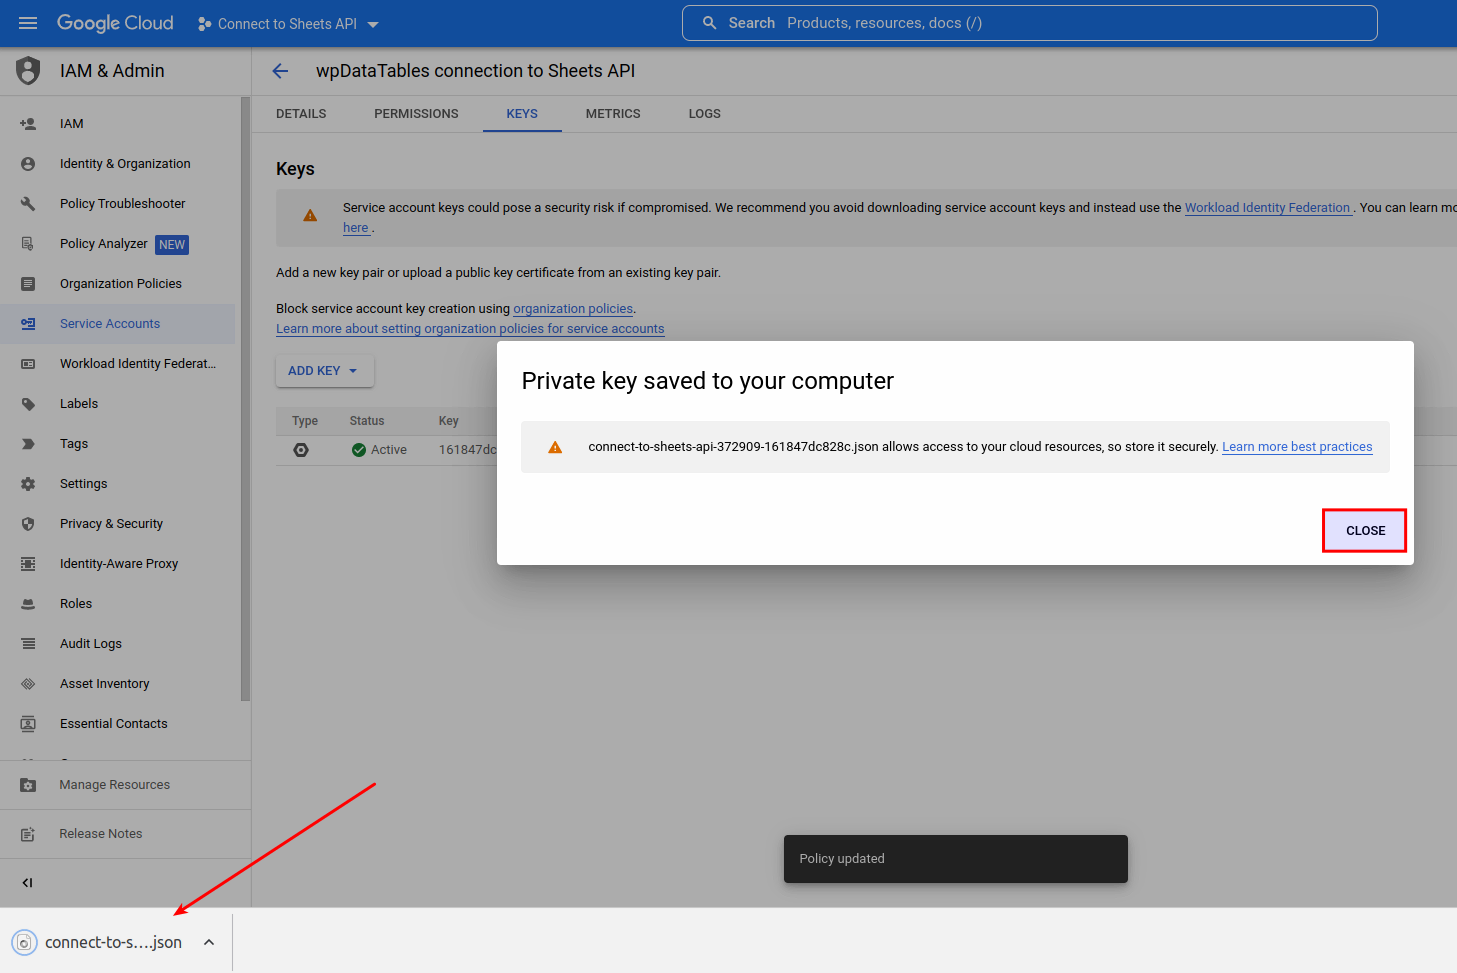Viewport: 1457px width, 973px height.
Task: Open the Connect to Sheets API project dropdown
Action: pos(288,22)
